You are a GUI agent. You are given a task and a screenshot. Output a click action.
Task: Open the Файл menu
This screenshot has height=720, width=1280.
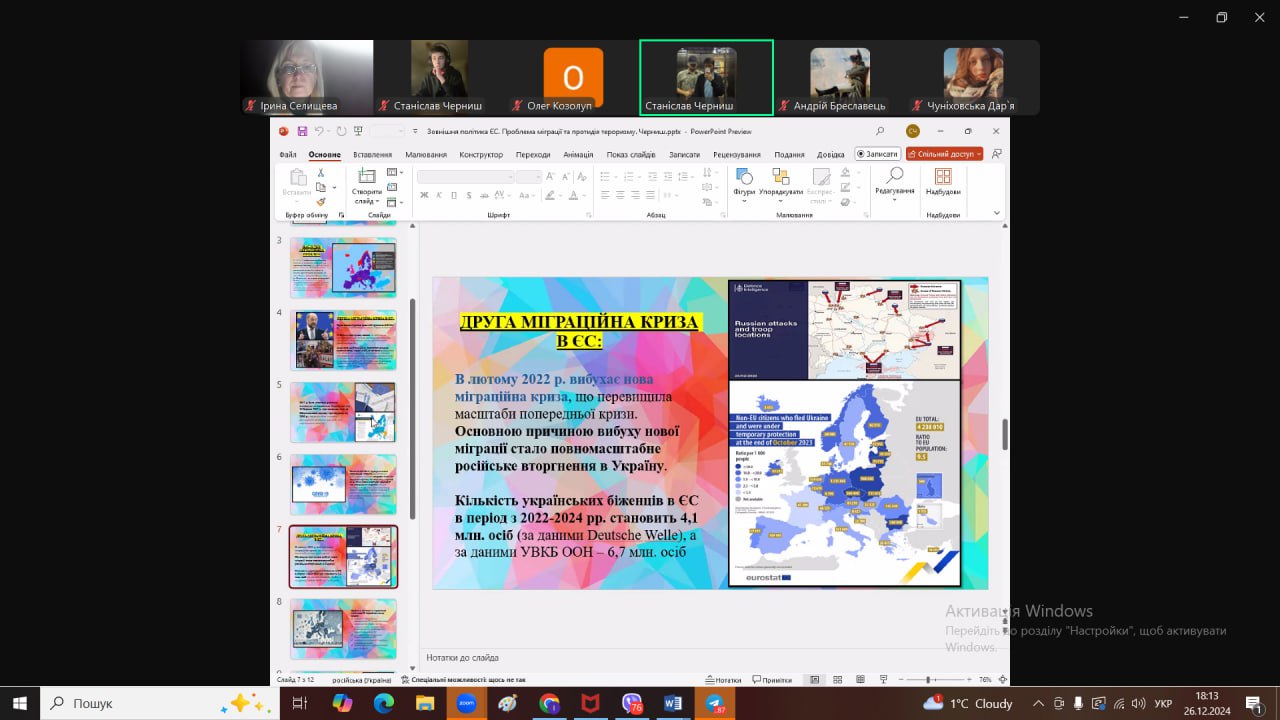point(288,155)
